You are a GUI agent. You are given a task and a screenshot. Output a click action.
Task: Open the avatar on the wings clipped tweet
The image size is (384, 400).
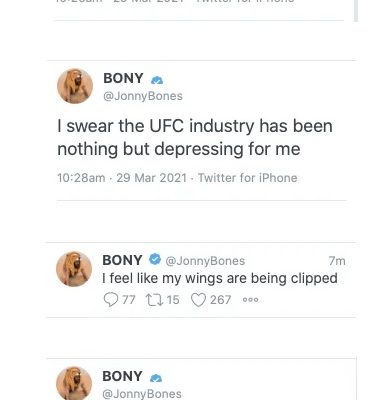74,269
